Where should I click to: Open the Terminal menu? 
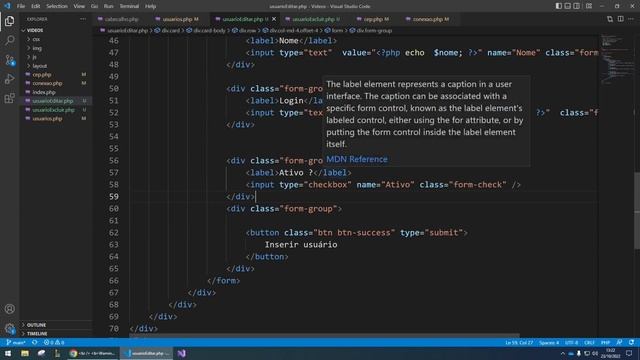click(x=129, y=6)
